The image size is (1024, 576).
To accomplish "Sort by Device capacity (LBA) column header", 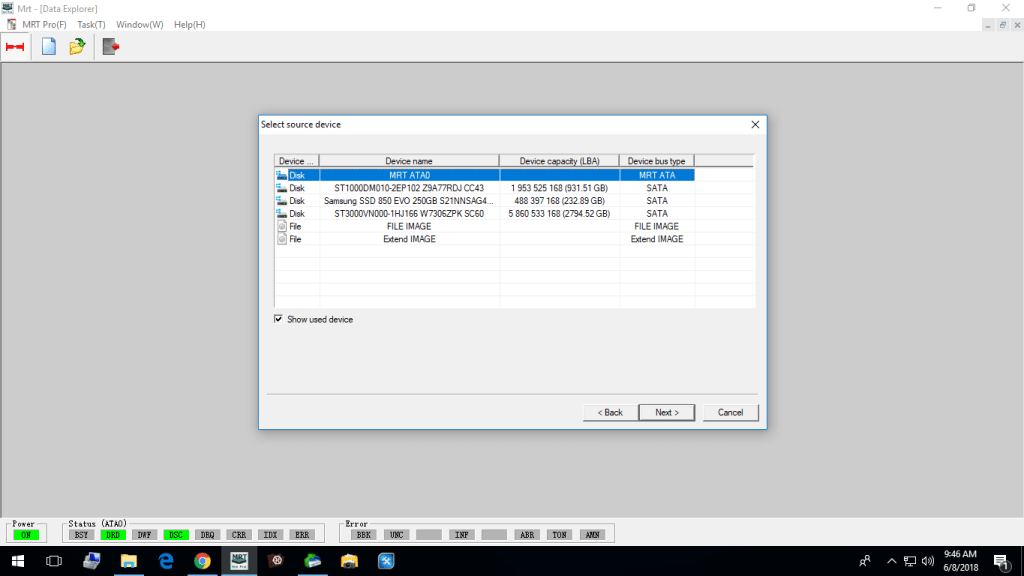I will (x=559, y=161).
